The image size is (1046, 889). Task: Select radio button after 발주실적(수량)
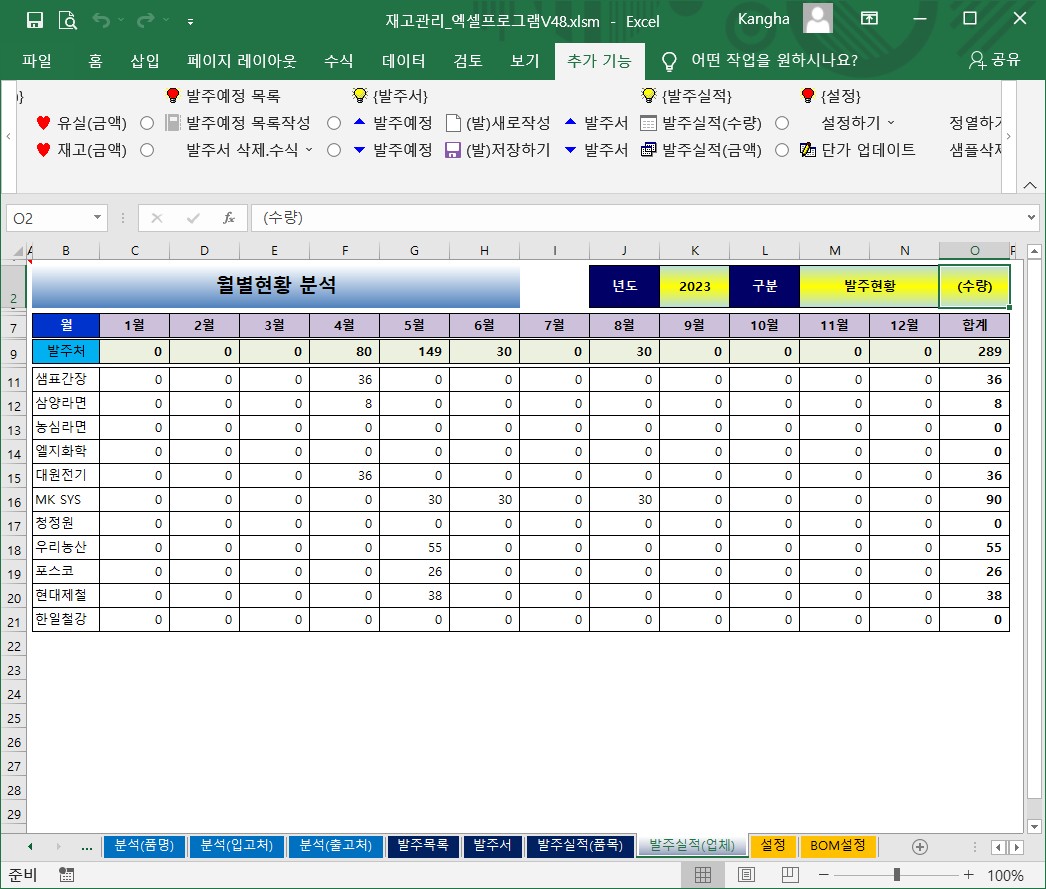782,123
